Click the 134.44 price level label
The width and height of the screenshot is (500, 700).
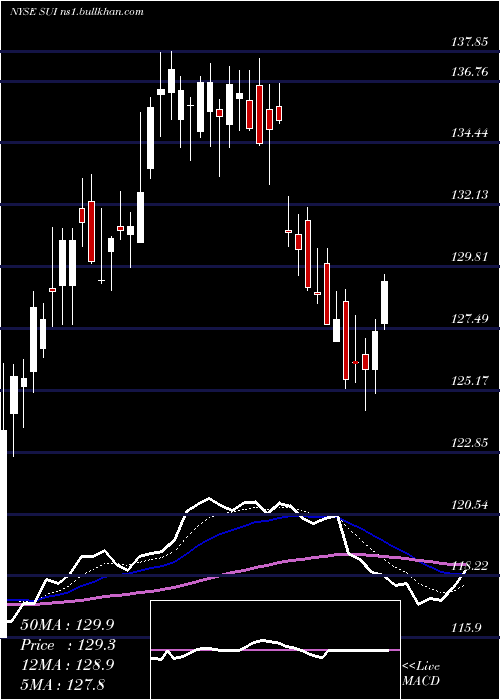pos(469,133)
